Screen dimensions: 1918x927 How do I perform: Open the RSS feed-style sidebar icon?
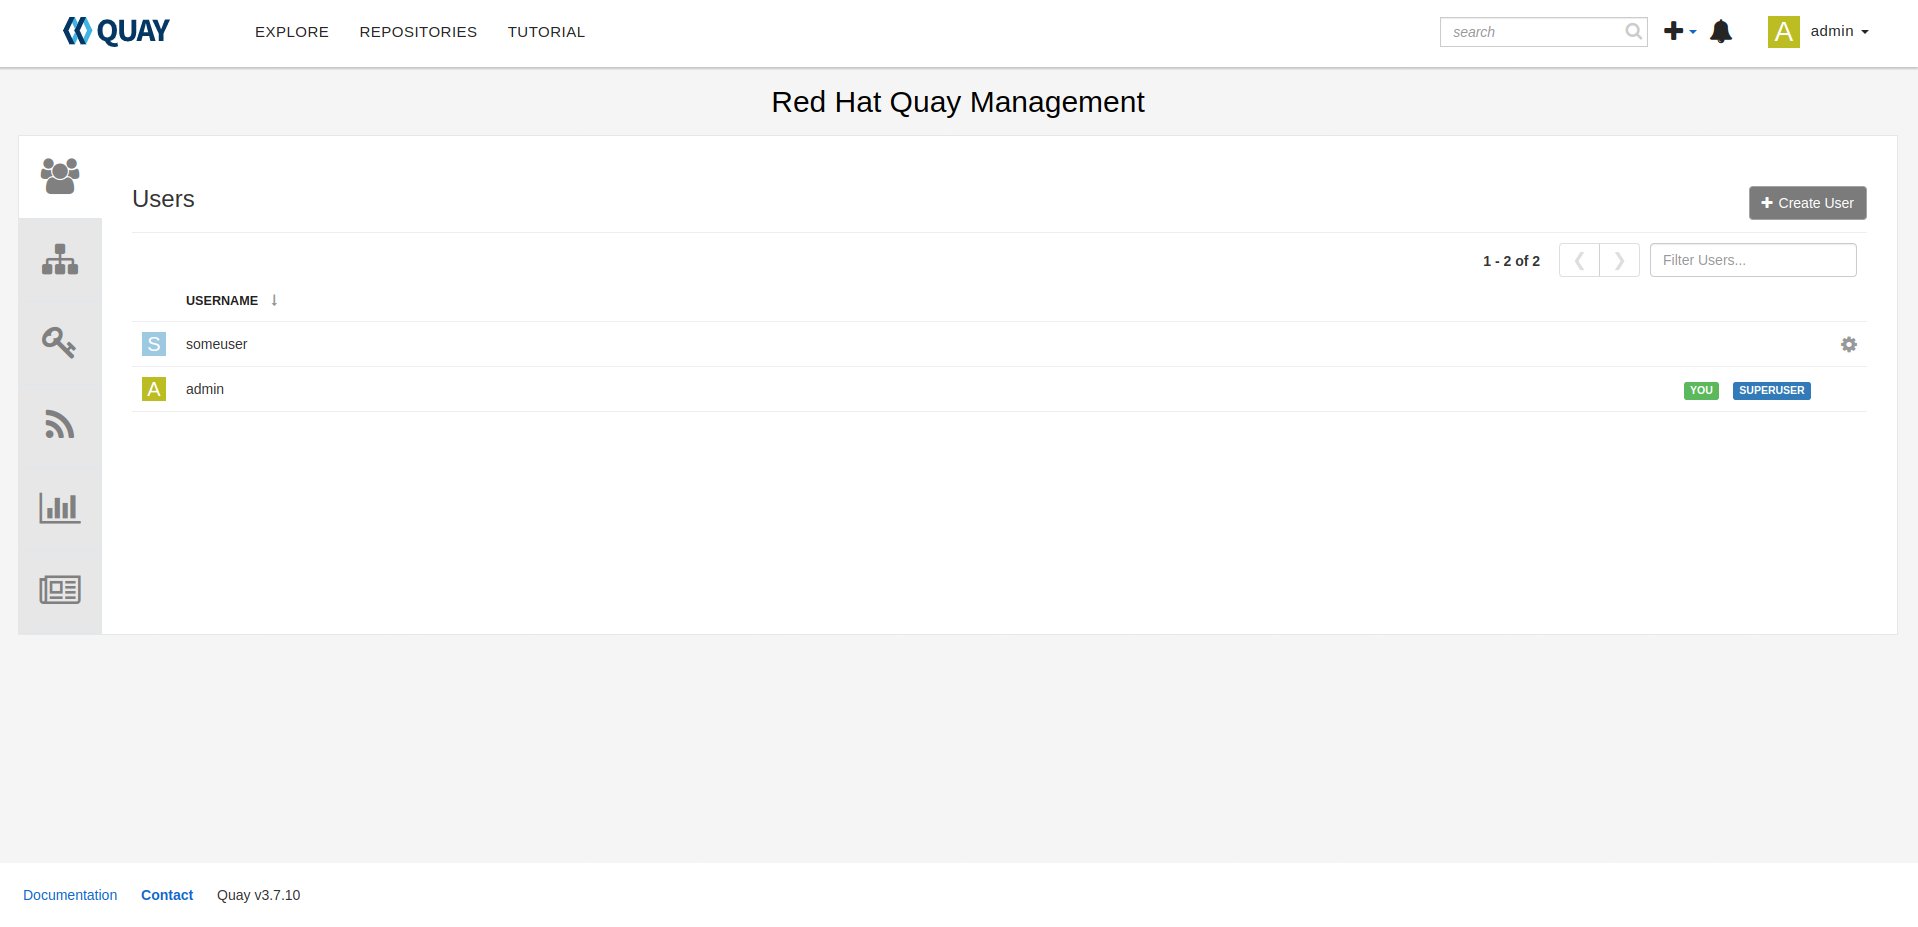59,425
